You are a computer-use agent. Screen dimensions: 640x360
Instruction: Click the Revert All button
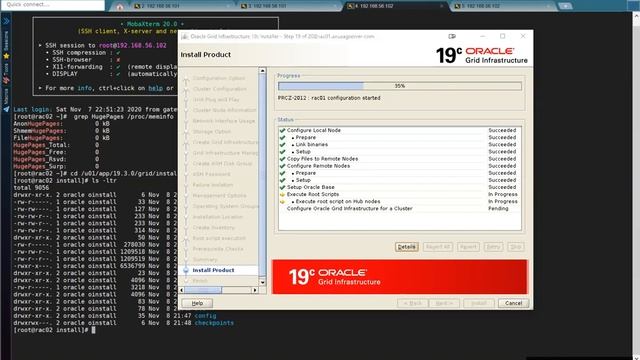tap(438, 247)
